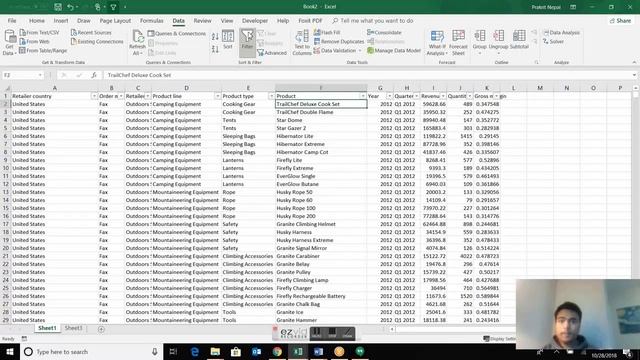Image resolution: width=640 pixels, height=360 pixels.
Task: Select the Sheet1 tab
Action: coord(47,328)
